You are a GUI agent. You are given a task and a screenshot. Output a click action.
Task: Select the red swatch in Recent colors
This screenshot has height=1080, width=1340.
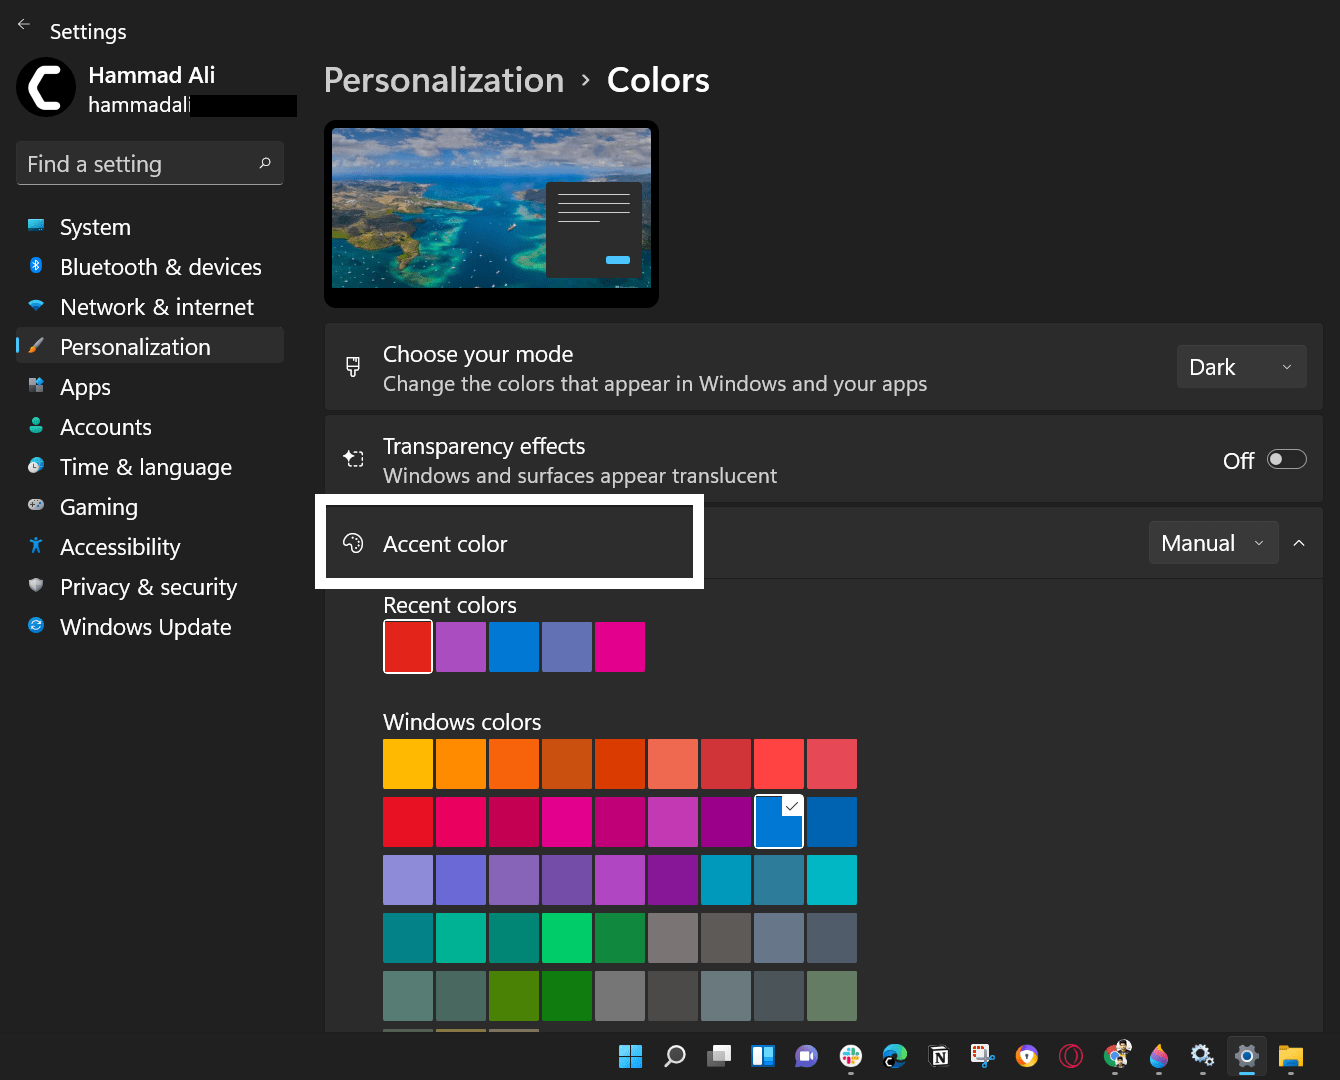coord(408,646)
